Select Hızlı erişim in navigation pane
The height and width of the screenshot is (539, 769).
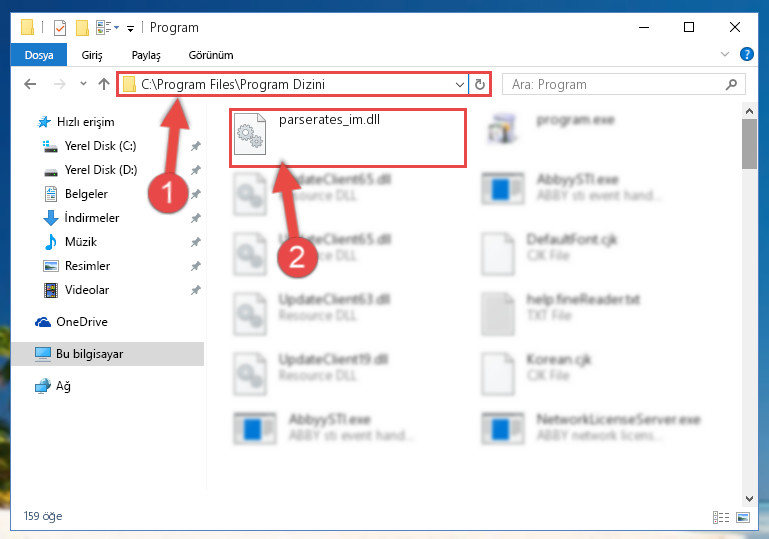pos(85,122)
